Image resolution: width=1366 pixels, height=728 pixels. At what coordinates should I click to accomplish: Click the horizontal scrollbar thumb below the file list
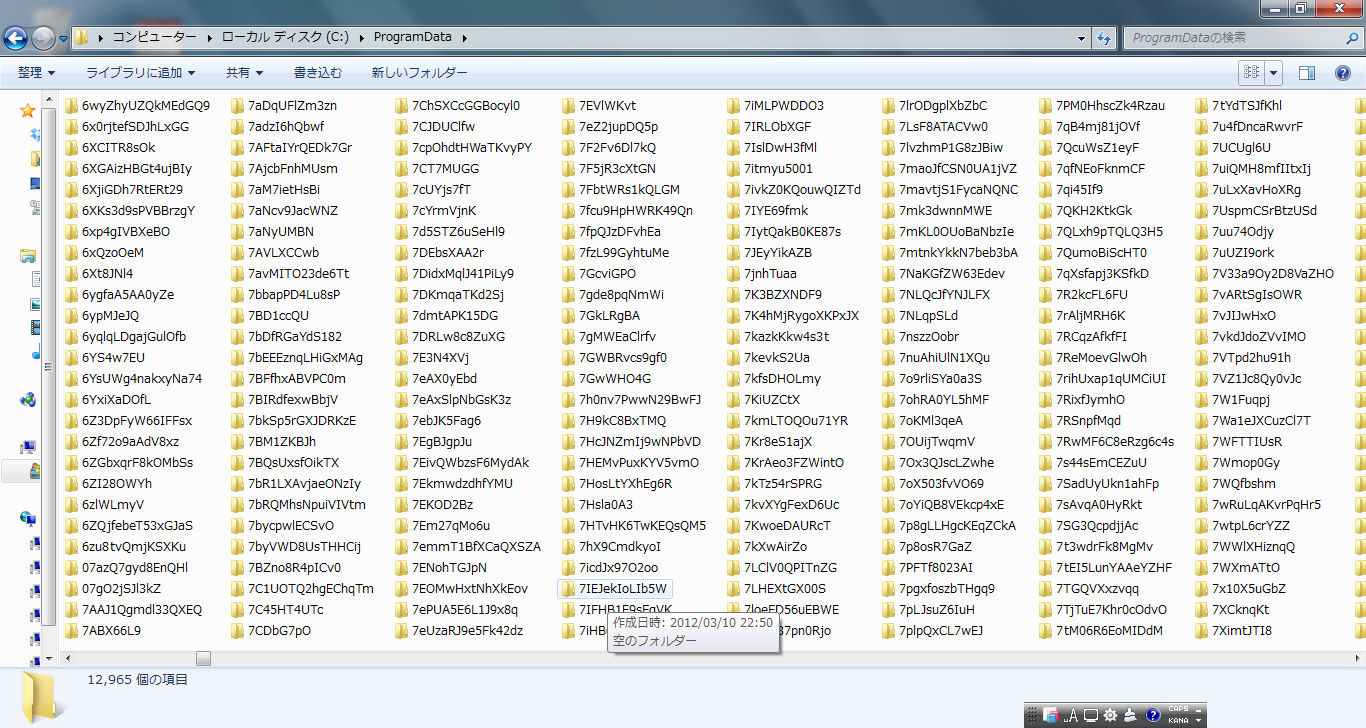click(x=203, y=658)
